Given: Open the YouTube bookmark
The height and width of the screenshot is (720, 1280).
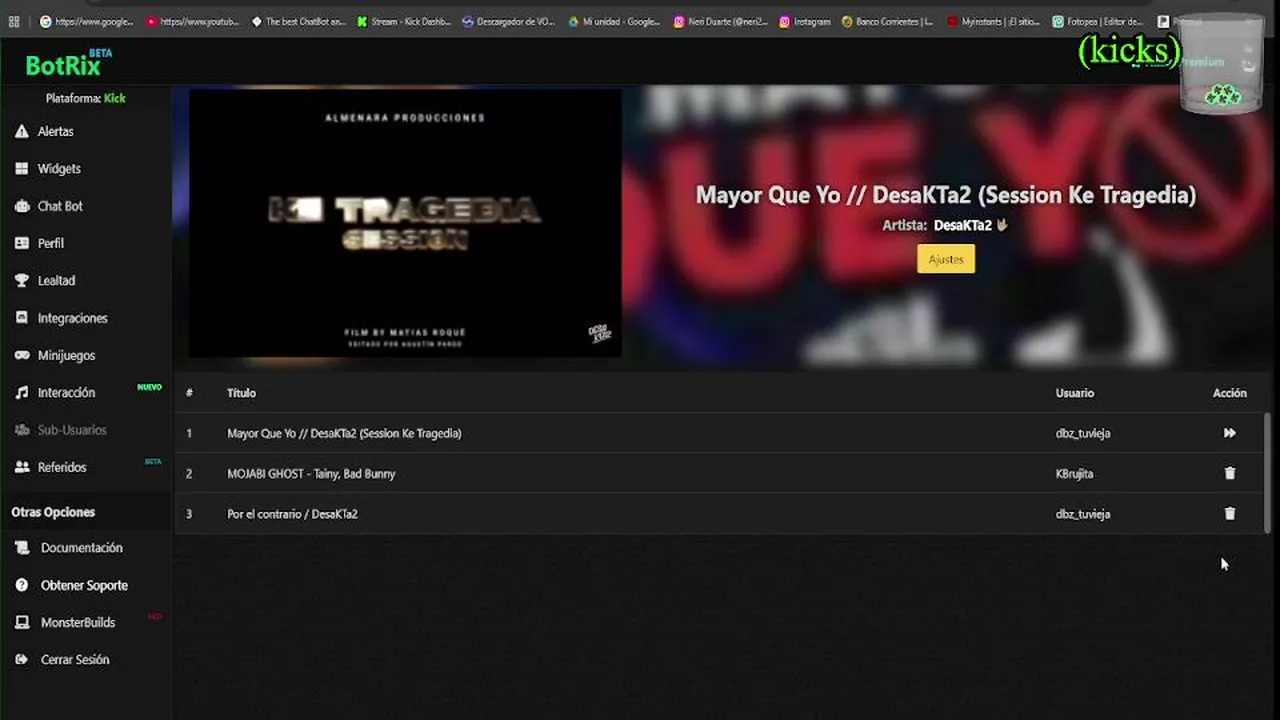Looking at the screenshot, I should (x=193, y=21).
